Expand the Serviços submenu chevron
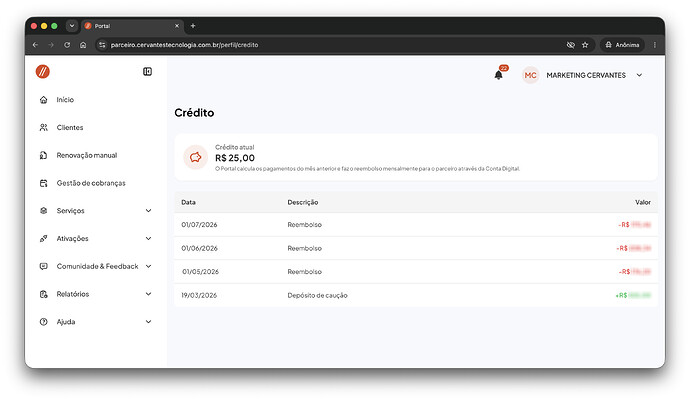Image resolution: width=690 pixels, height=401 pixels. coord(148,211)
